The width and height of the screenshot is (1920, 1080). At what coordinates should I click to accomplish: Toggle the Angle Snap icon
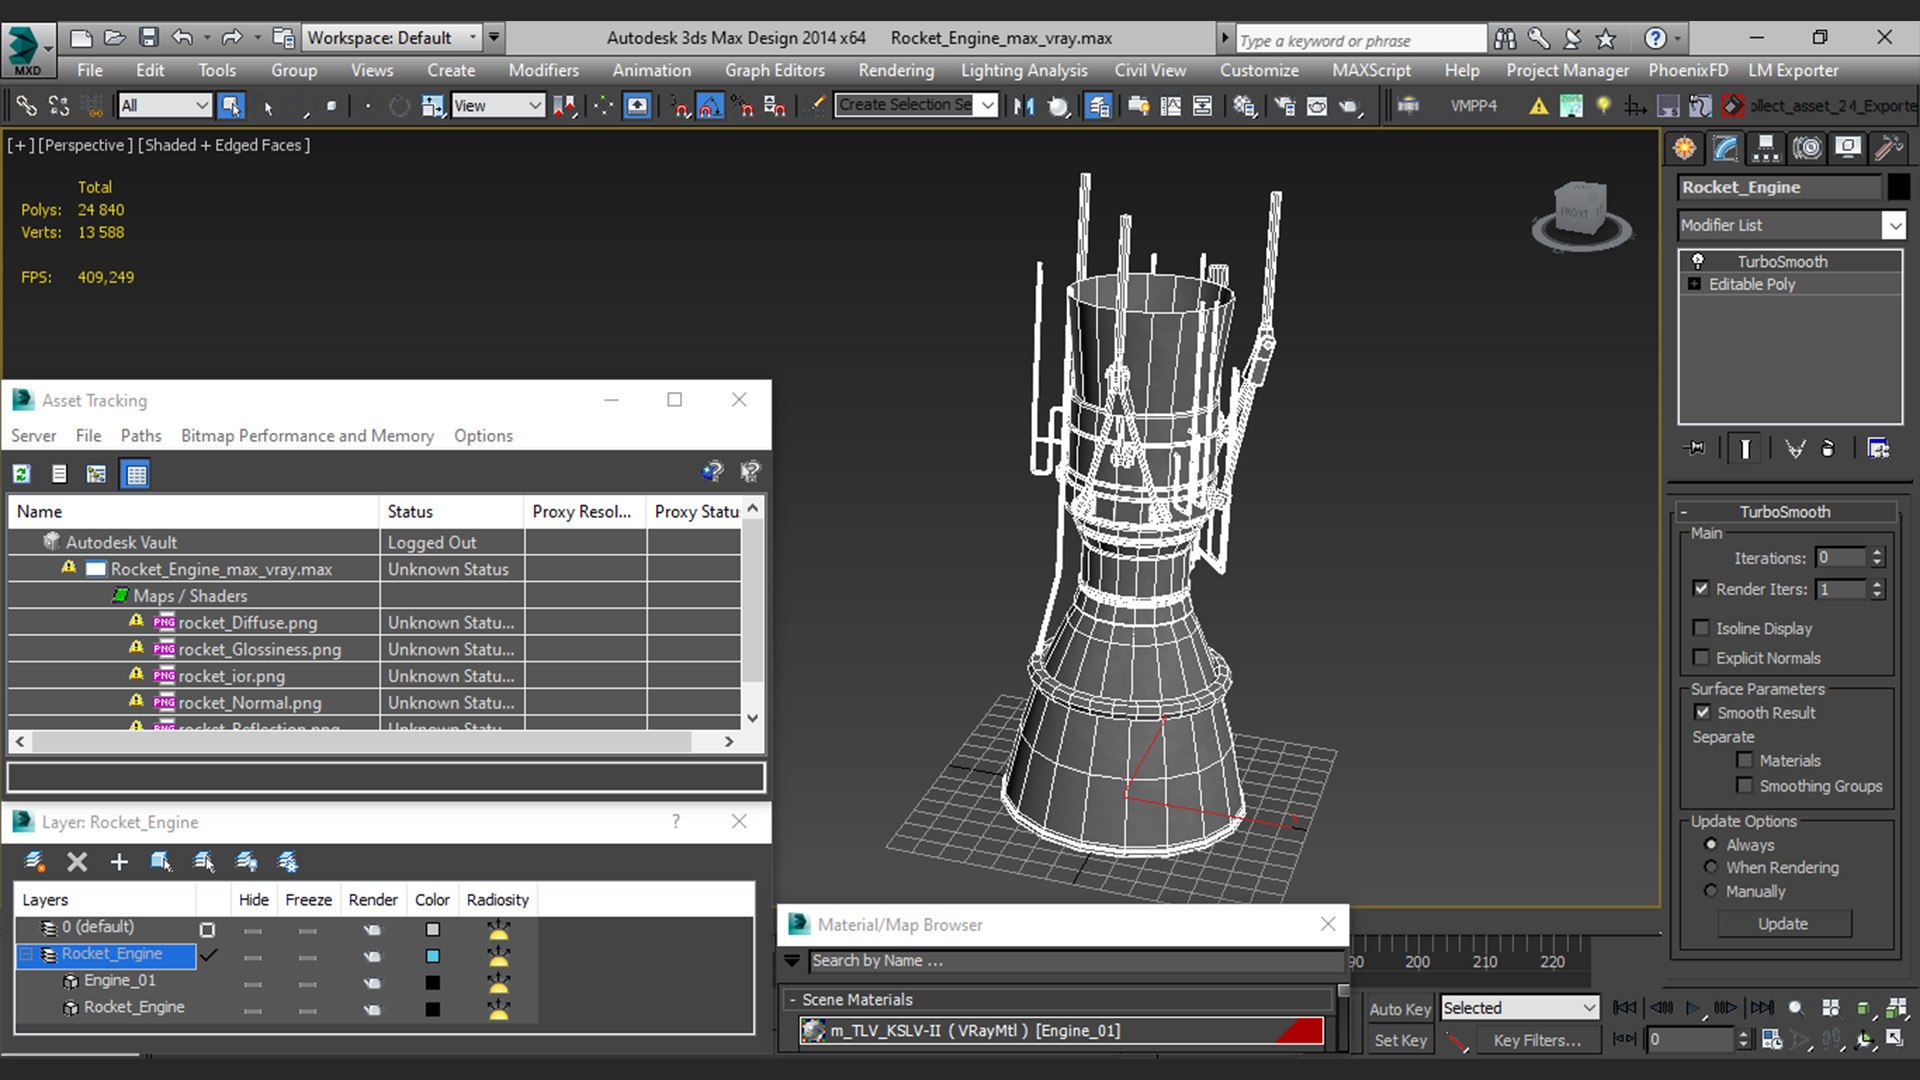711,105
